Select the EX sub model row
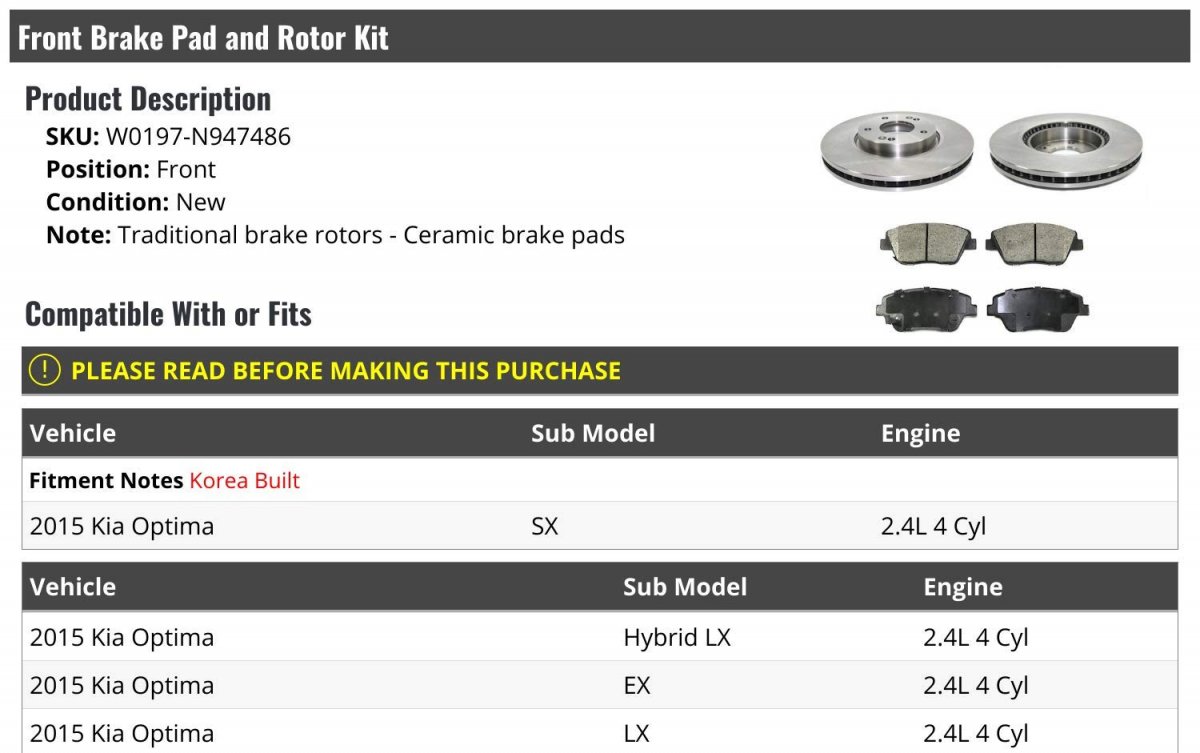The width and height of the screenshot is (1200, 753). 600,685
